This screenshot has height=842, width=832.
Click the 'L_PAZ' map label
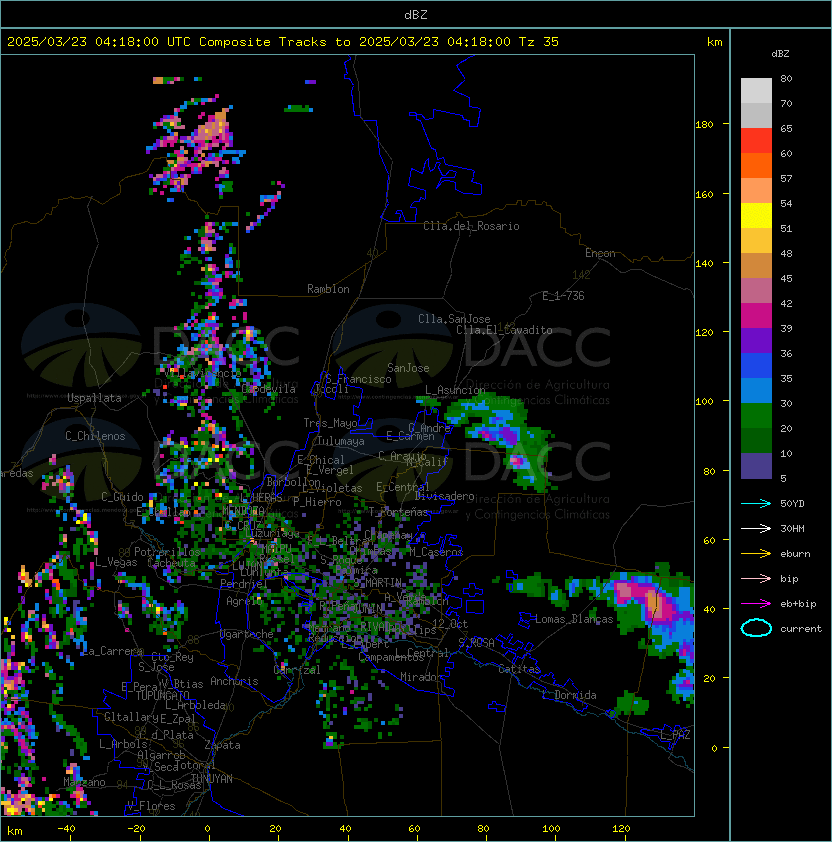[x=675, y=735]
